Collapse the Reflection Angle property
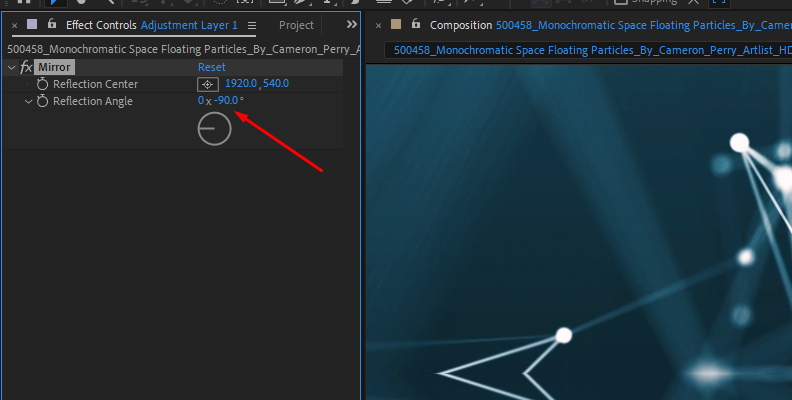Viewport: 792px width, 400px height. (28, 102)
